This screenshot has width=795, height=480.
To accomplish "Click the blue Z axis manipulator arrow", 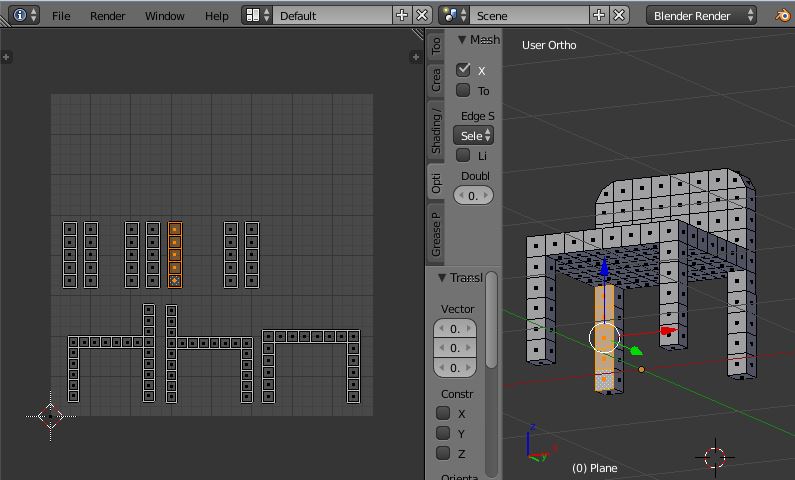I will point(604,268).
